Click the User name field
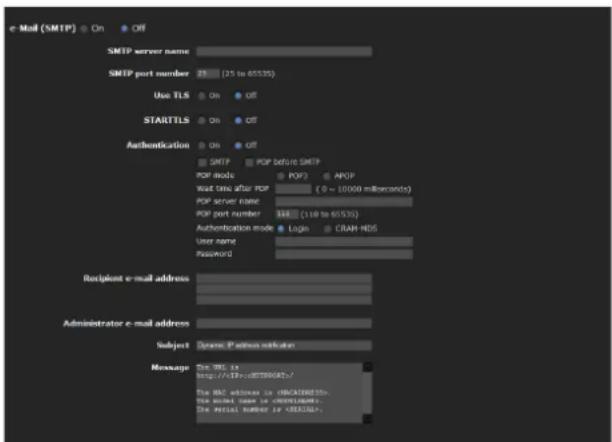 [x=344, y=242]
